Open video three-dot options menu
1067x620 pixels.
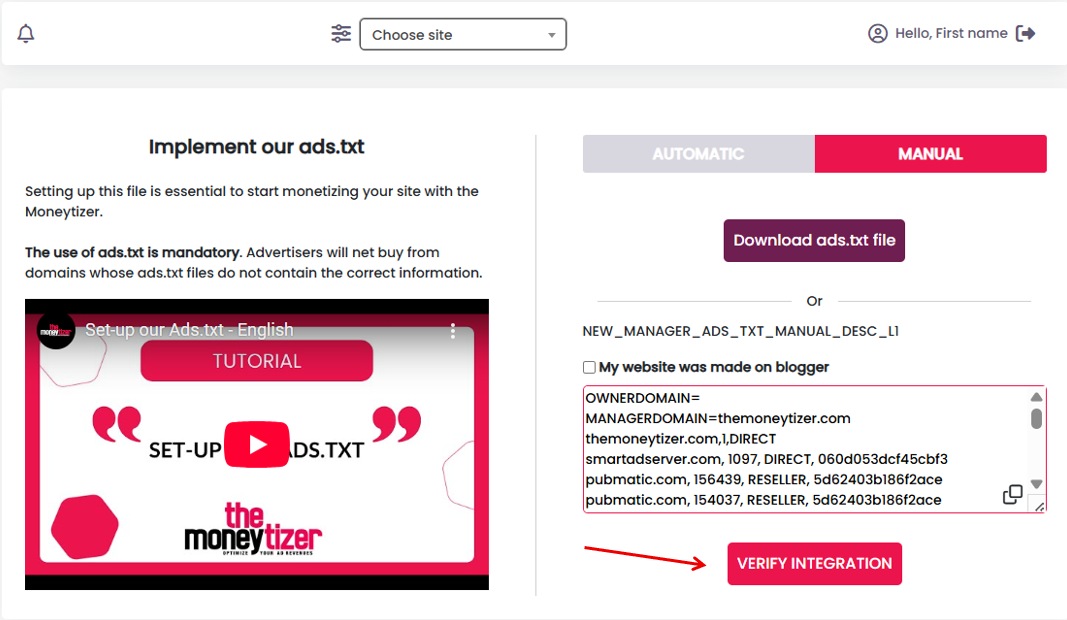point(453,331)
